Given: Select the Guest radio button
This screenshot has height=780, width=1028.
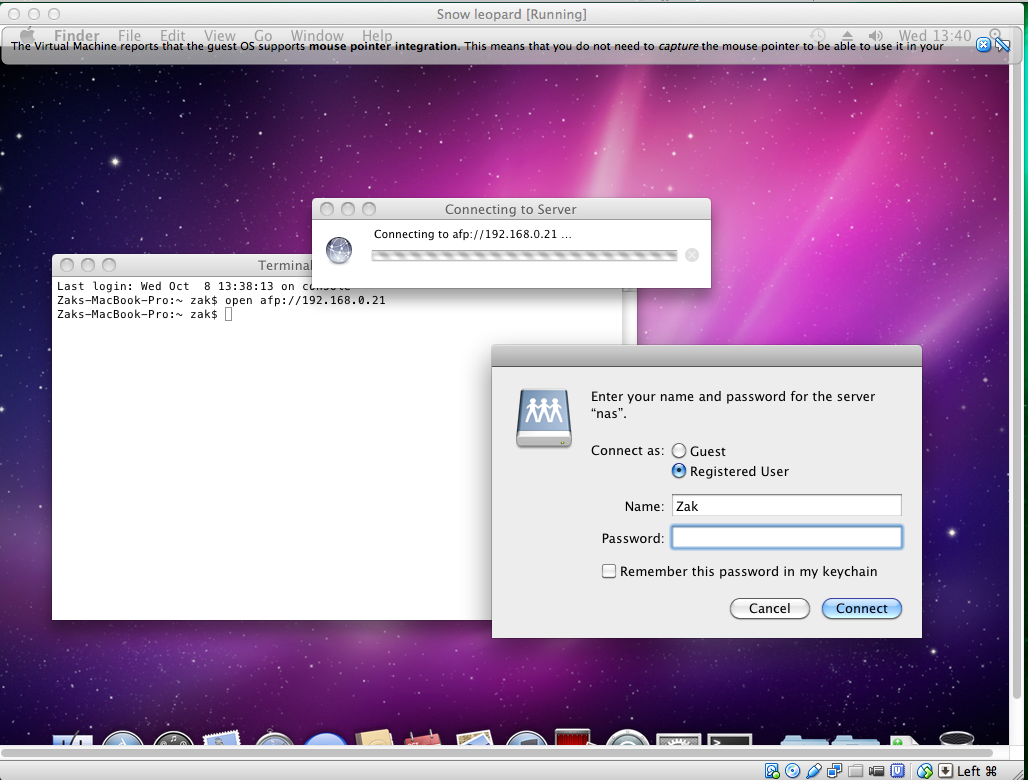Looking at the screenshot, I should [679, 451].
